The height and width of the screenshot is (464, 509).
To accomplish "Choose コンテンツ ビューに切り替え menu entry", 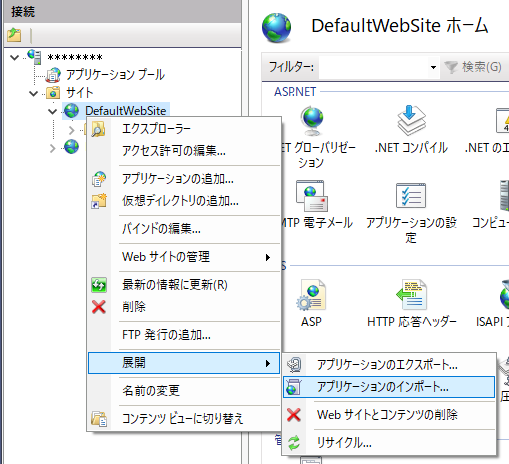I will [x=184, y=419].
